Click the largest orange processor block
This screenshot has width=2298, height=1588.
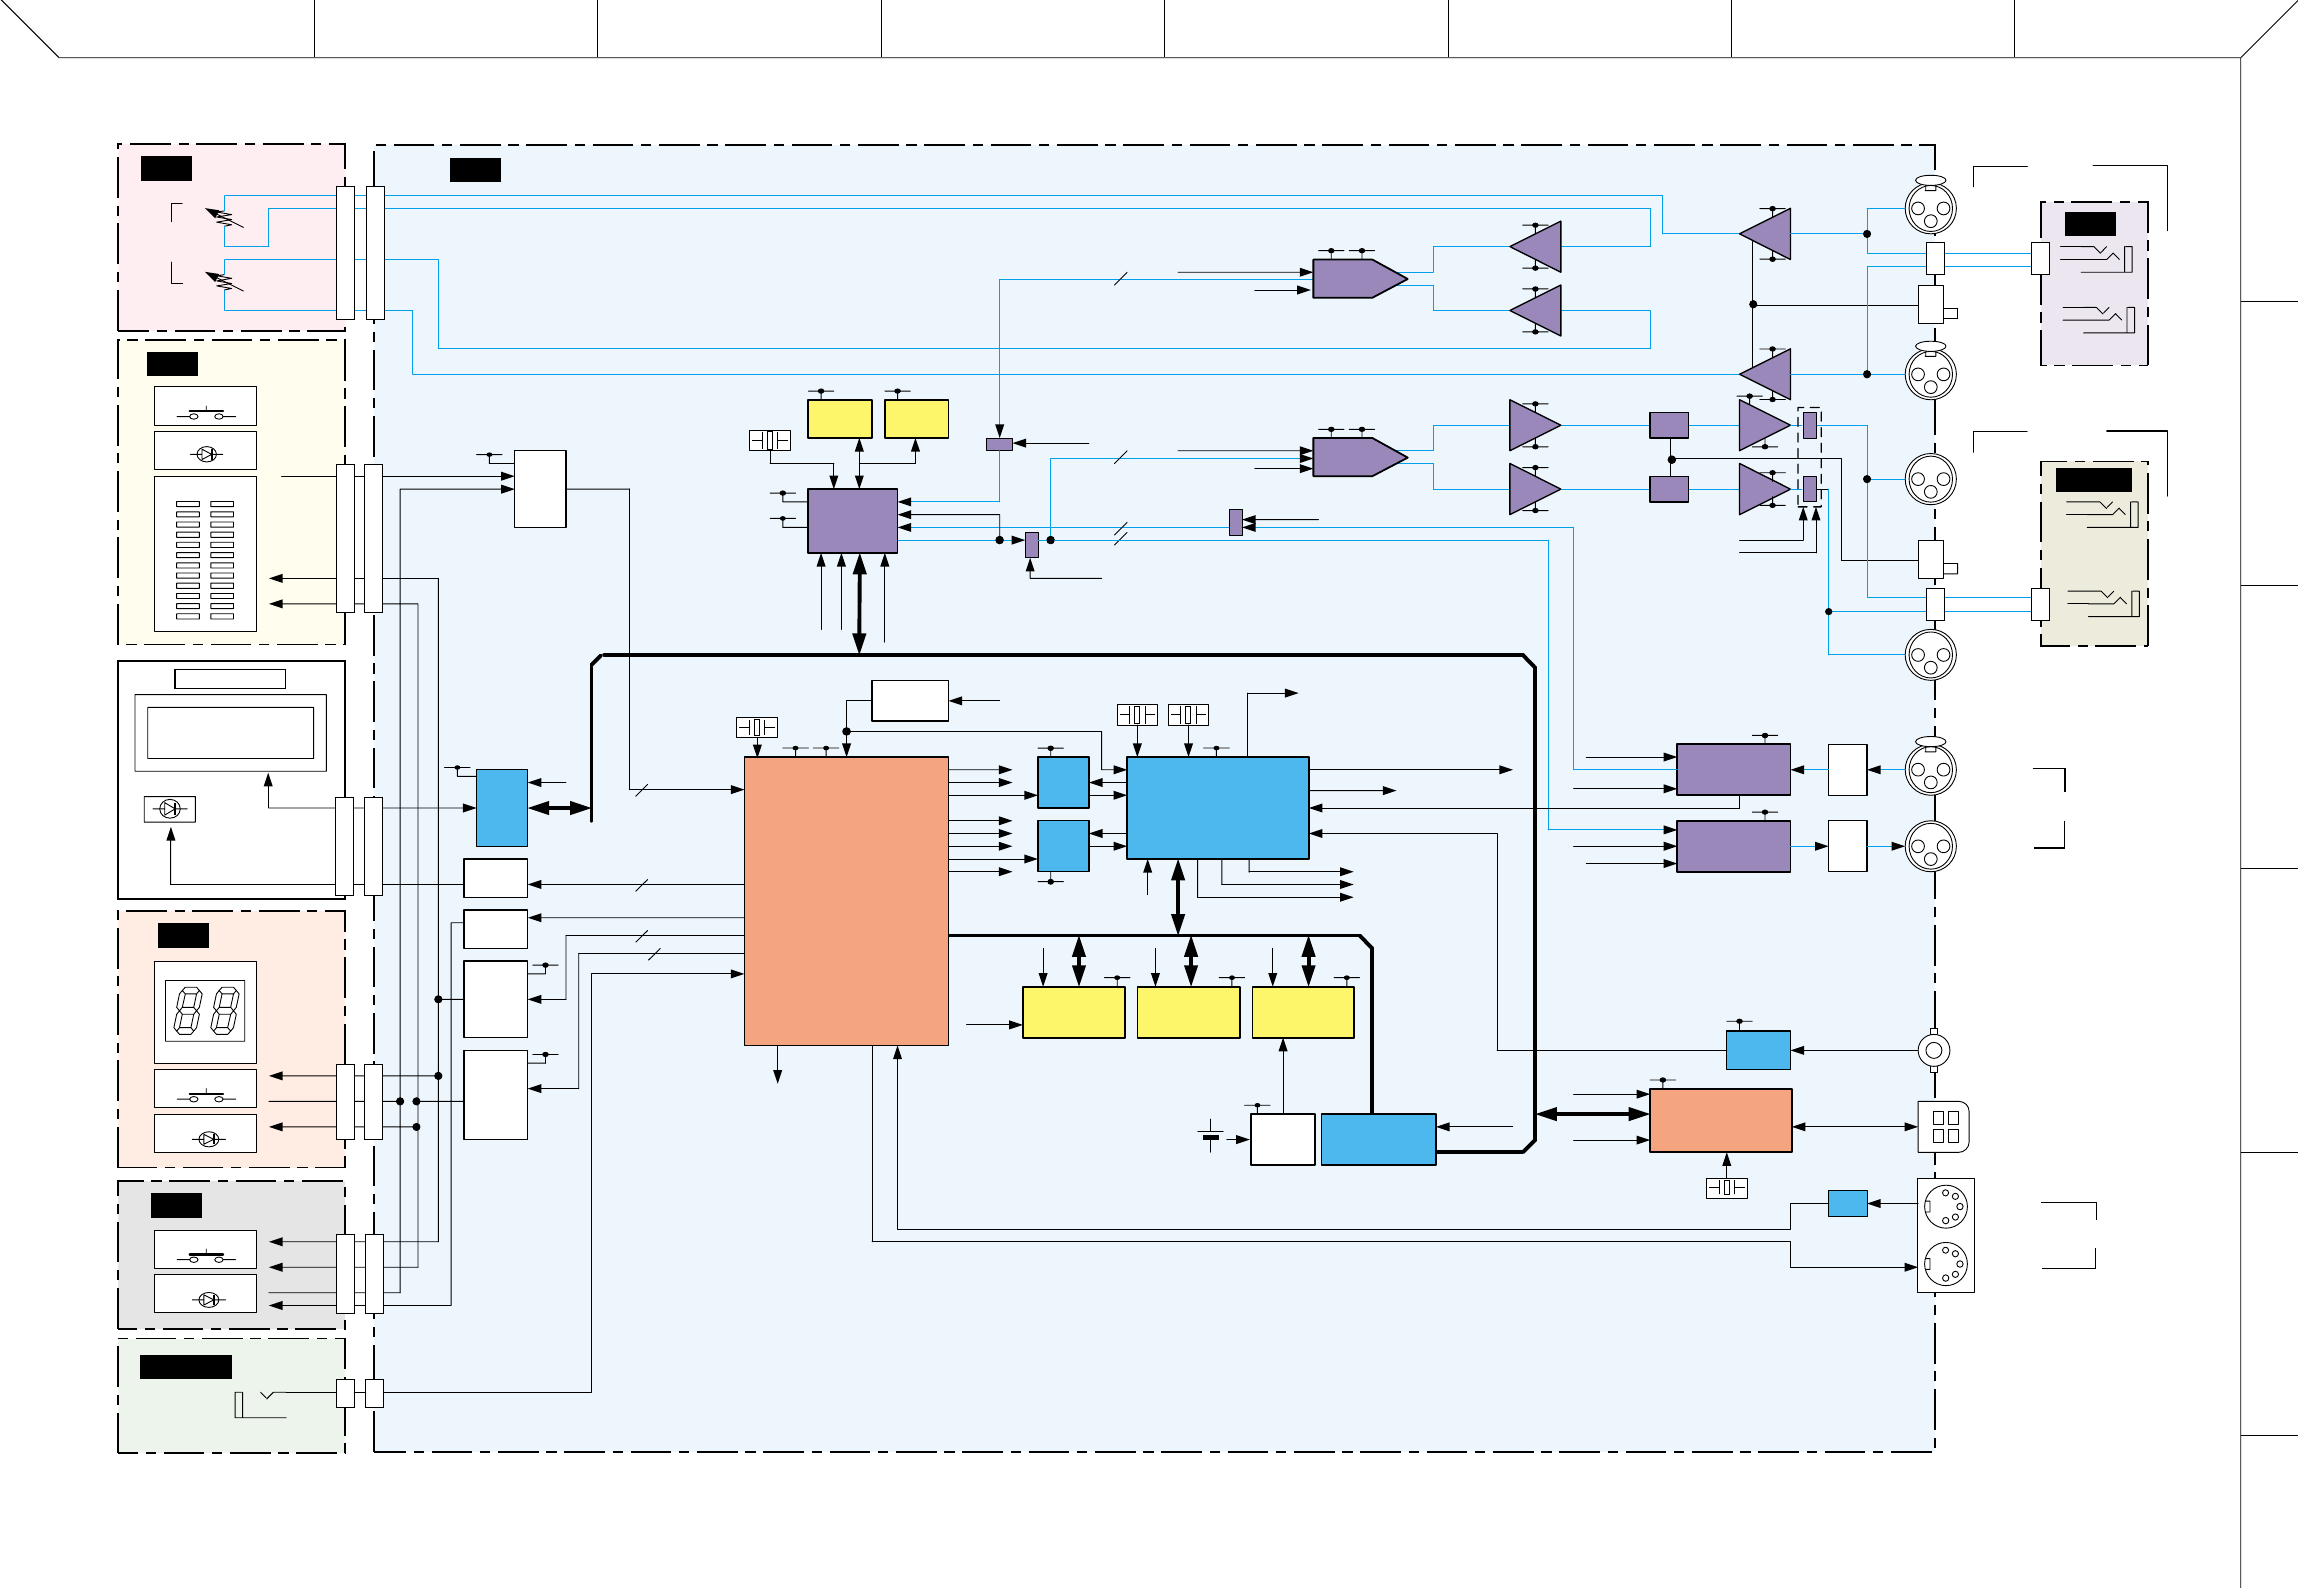pyautogui.click(x=846, y=900)
